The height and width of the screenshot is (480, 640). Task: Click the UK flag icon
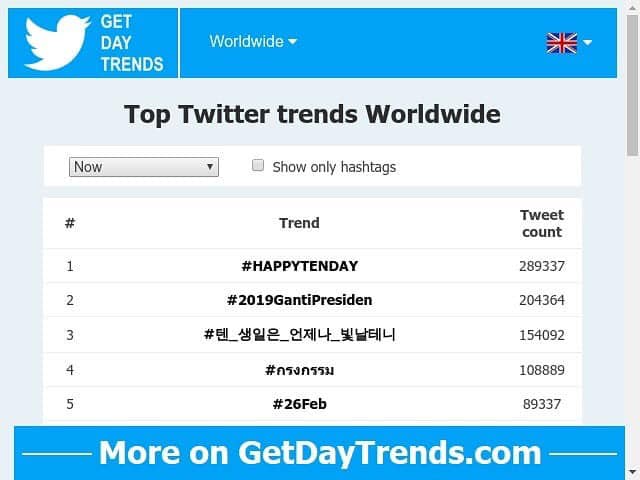click(561, 42)
